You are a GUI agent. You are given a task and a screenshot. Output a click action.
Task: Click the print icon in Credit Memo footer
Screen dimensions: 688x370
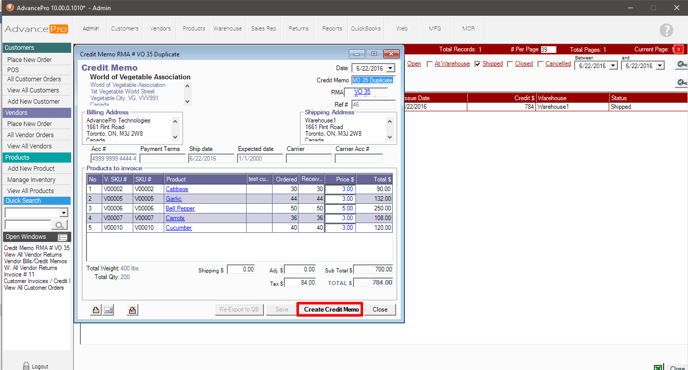coord(96,310)
